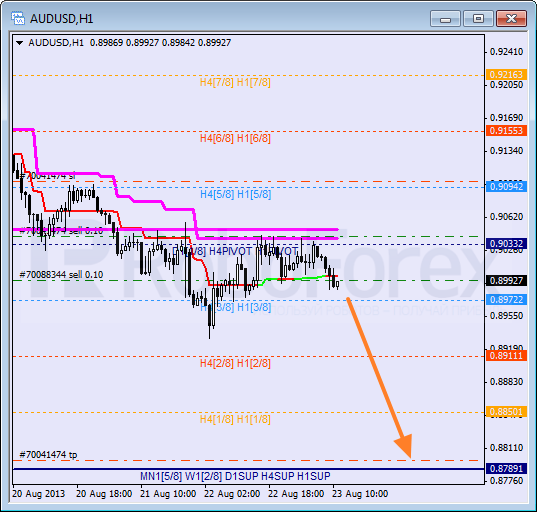Image resolution: width=537 pixels, height=512 pixels.
Task: Click the 22 Aug 02:00 time marker
Action: pyautogui.click(x=232, y=494)
